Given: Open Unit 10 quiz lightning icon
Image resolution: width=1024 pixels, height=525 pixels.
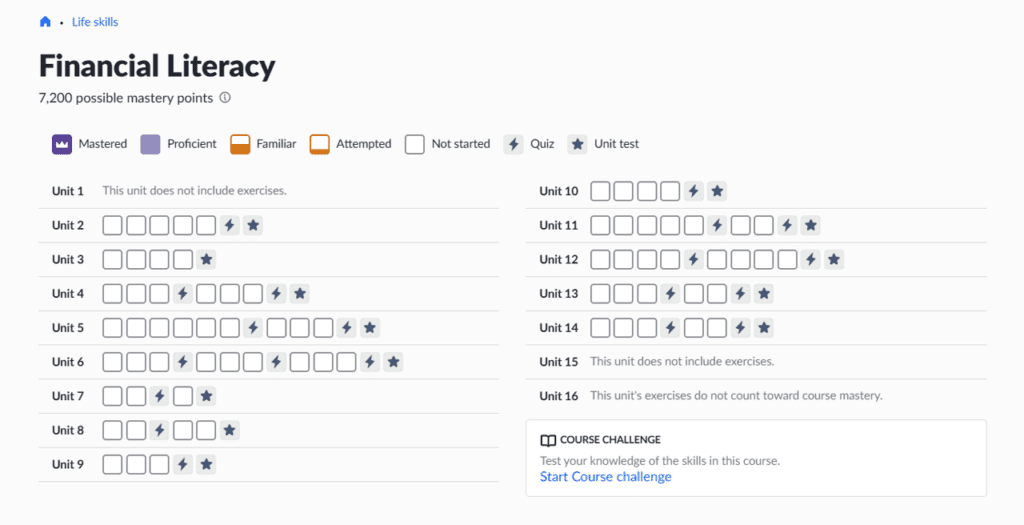Looking at the screenshot, I should 694,191.
